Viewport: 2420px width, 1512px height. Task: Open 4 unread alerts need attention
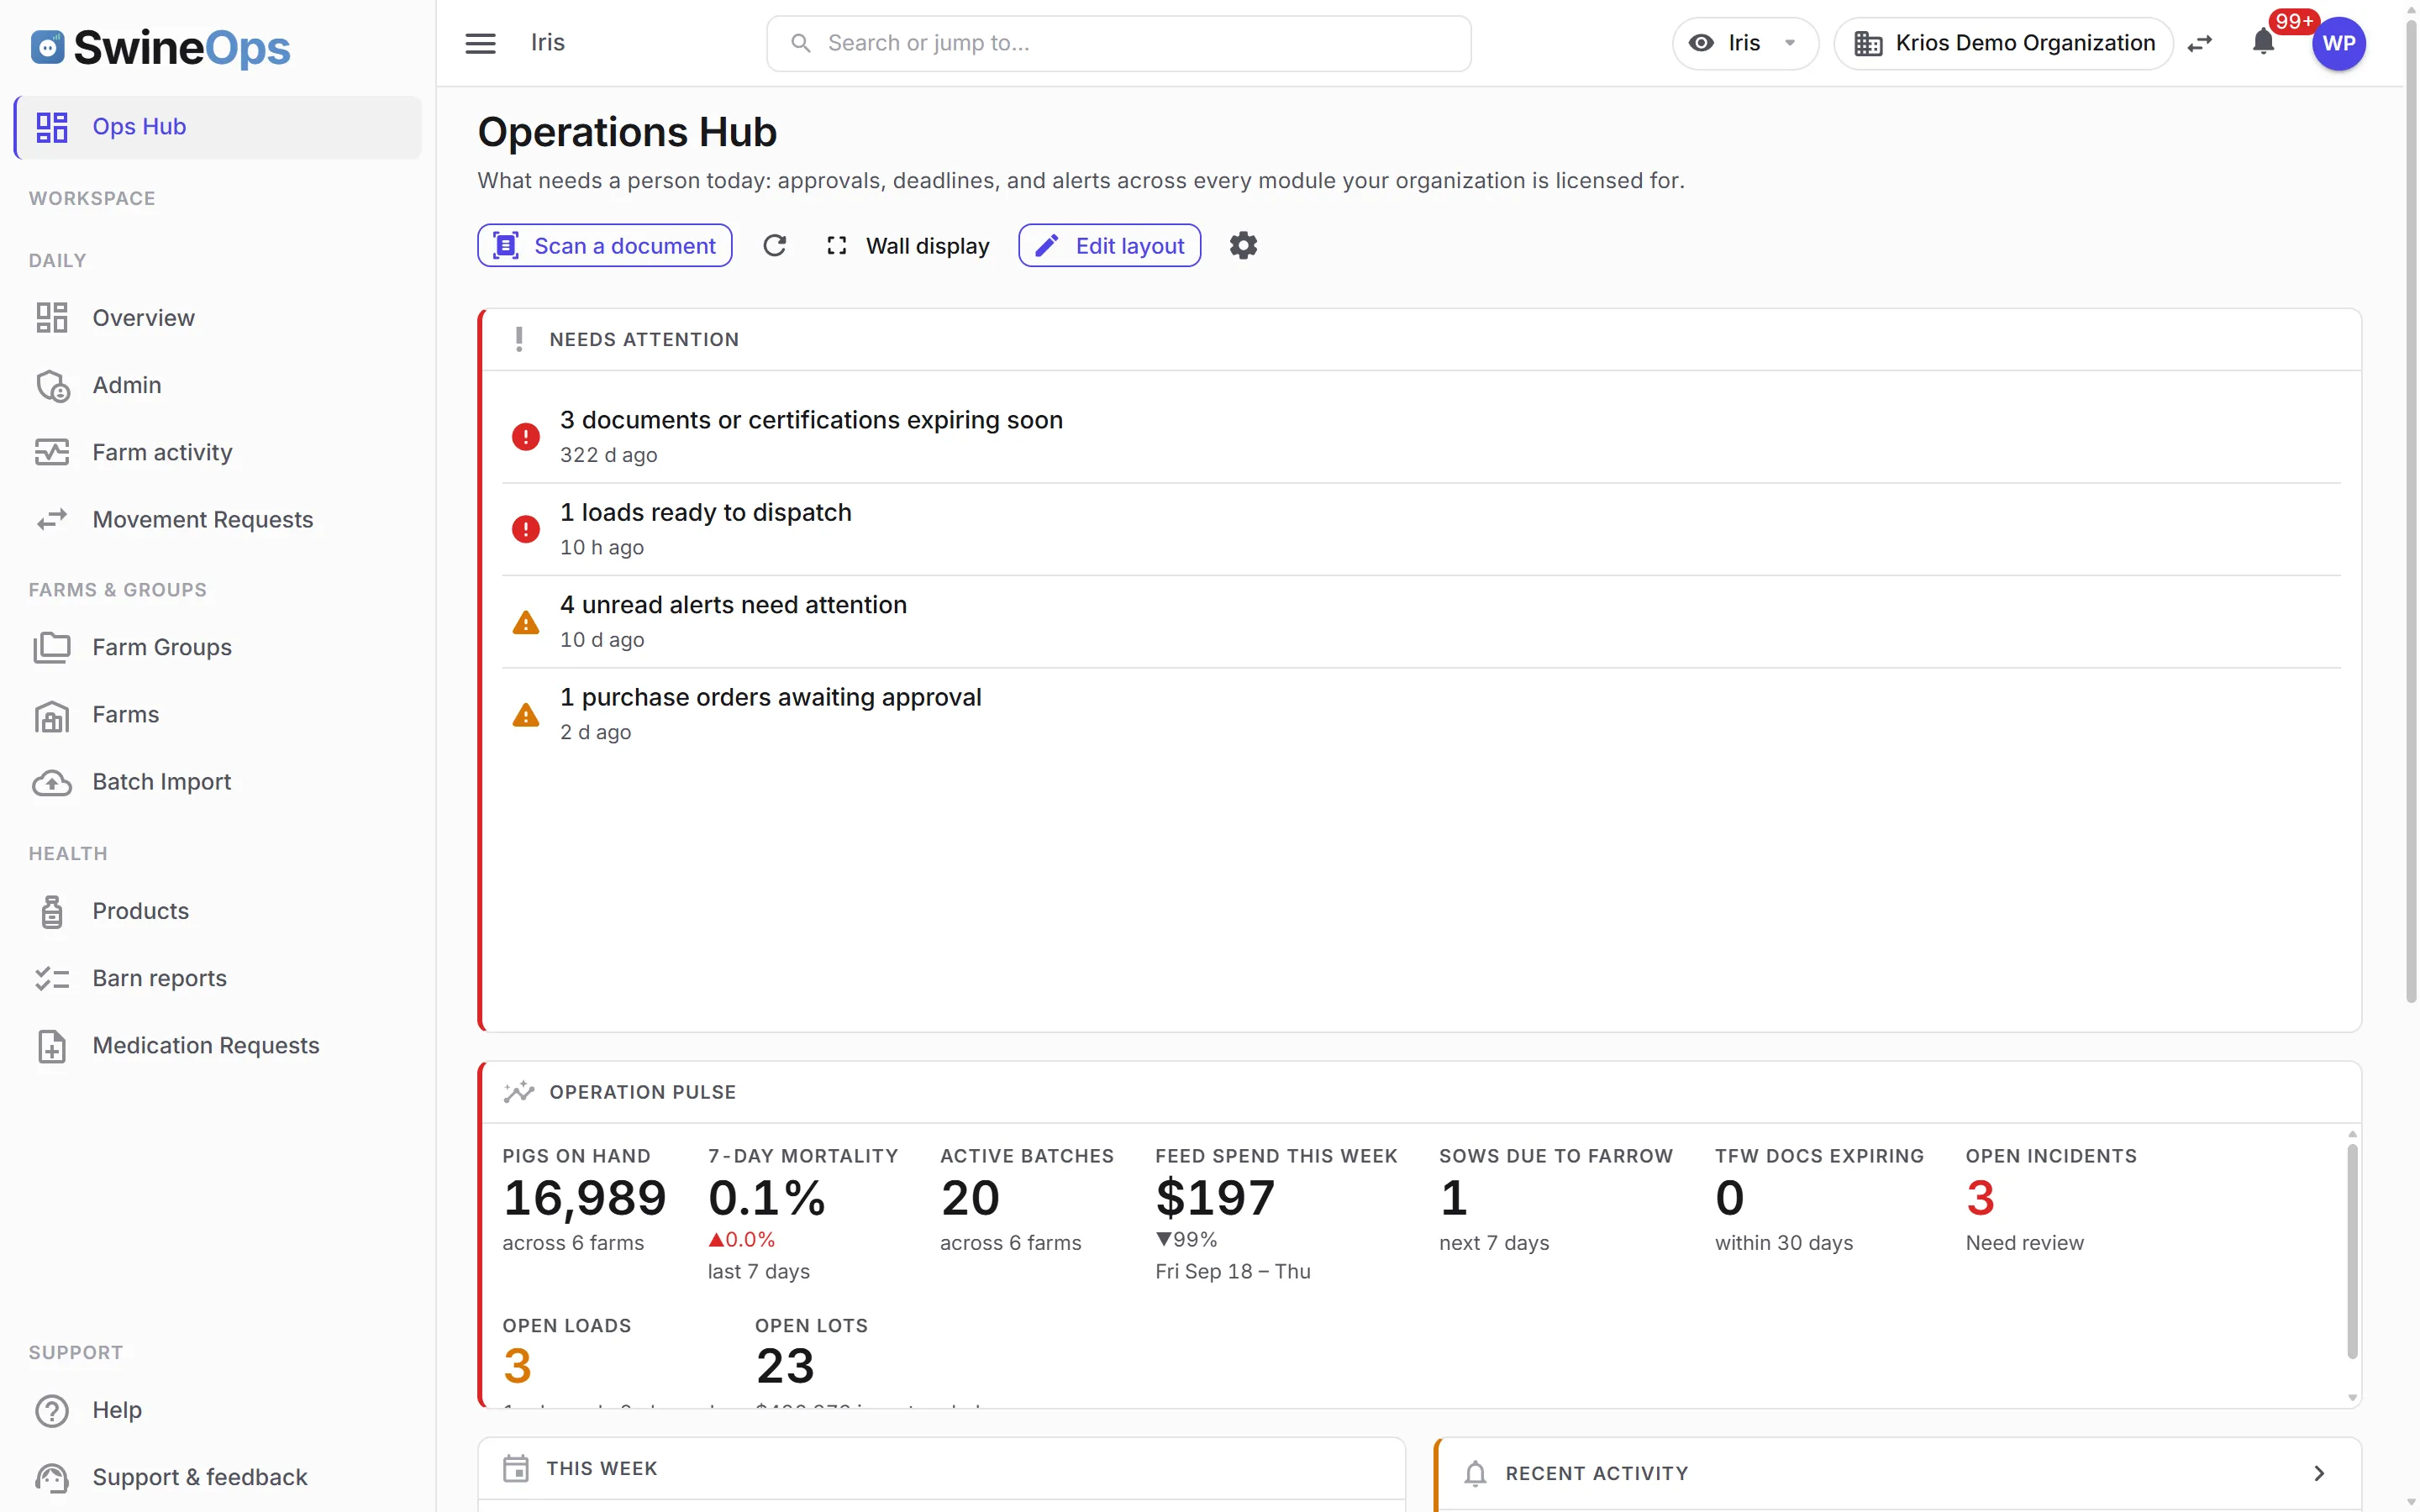point(1421,622)
